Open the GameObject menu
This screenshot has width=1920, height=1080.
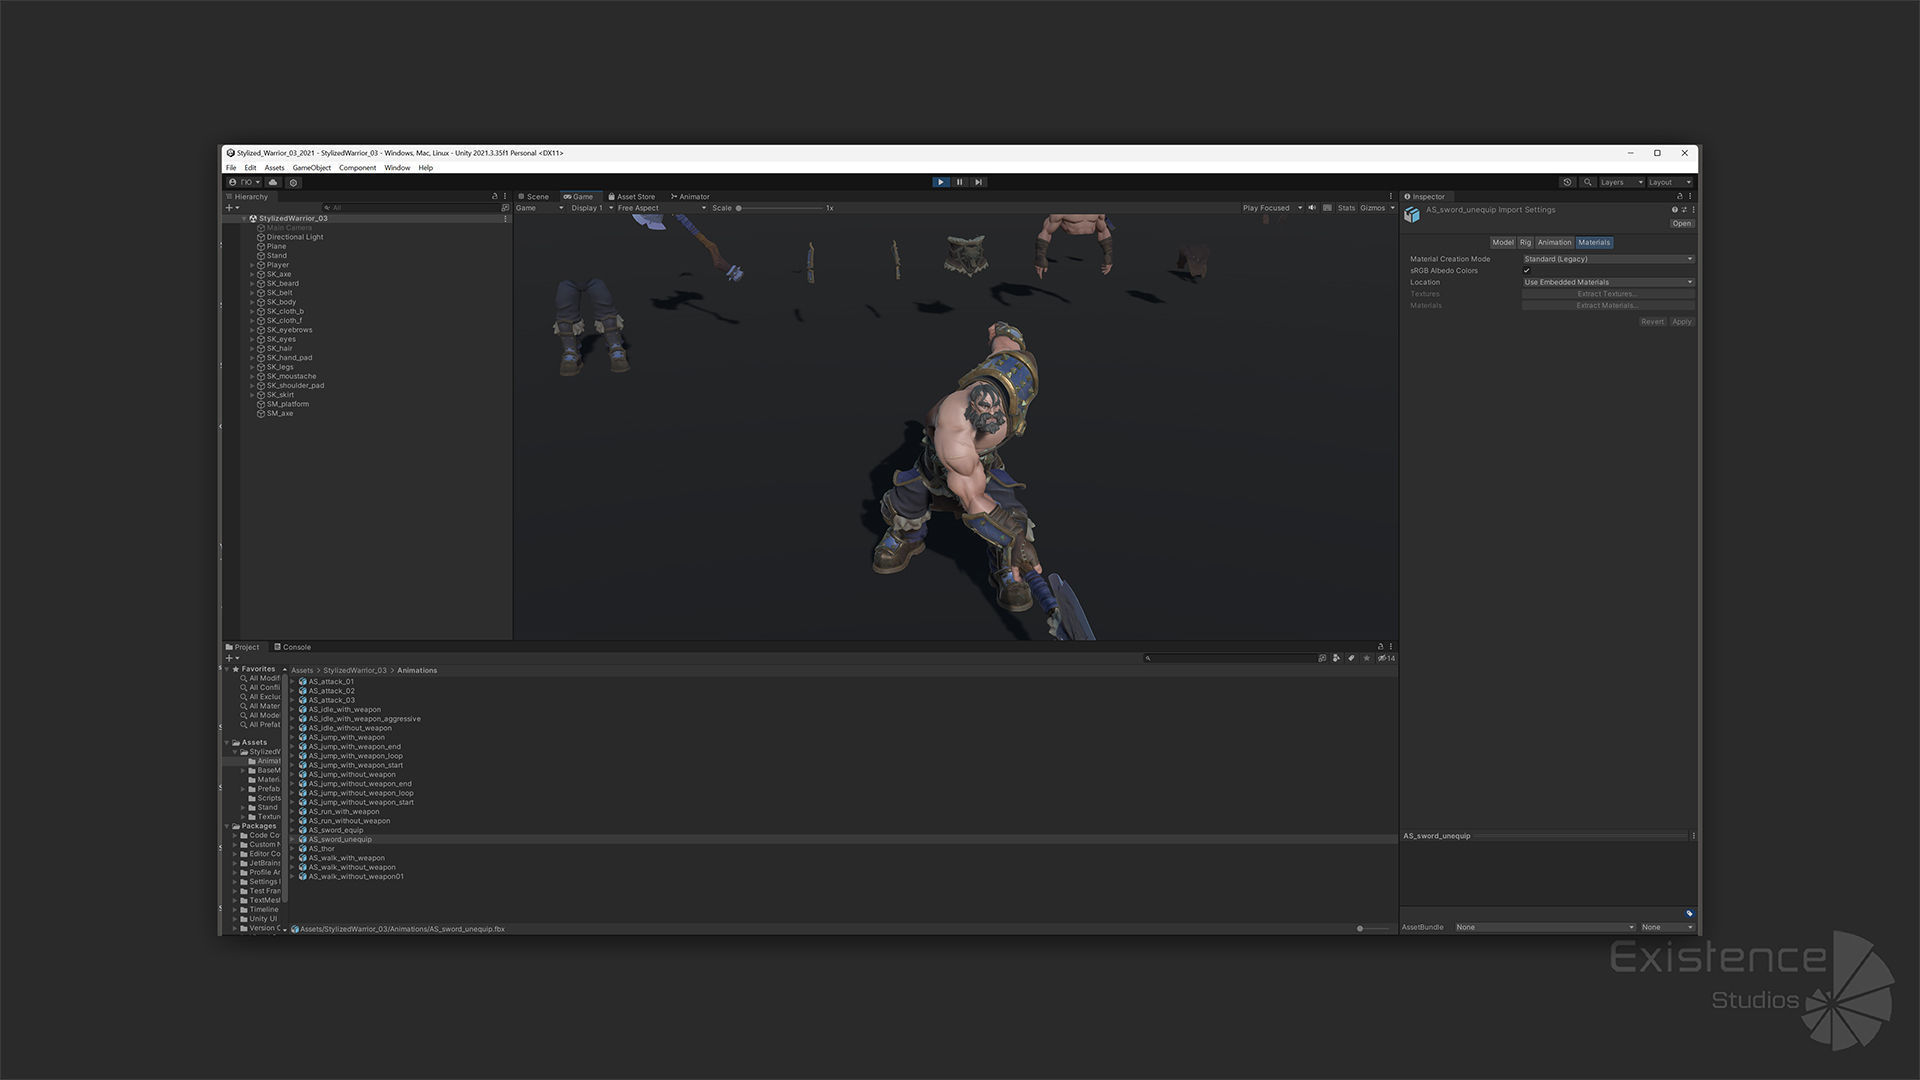311,168
